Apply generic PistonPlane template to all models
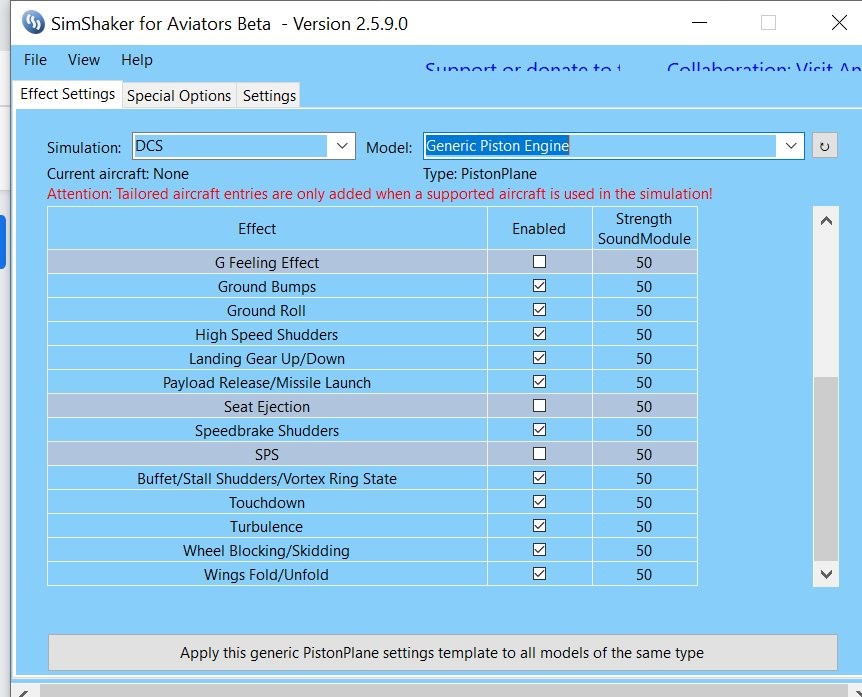The height and width of the screenshot is (697, 862). pos(443,652)
